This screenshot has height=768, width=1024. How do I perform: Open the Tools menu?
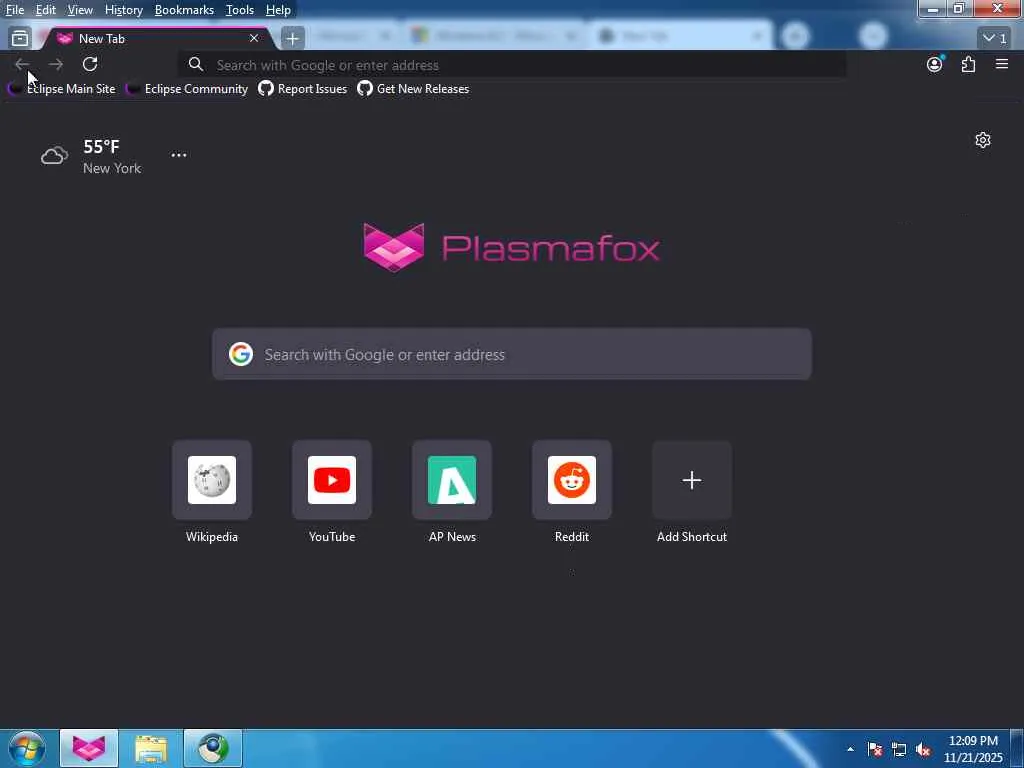tap(239, 10)
